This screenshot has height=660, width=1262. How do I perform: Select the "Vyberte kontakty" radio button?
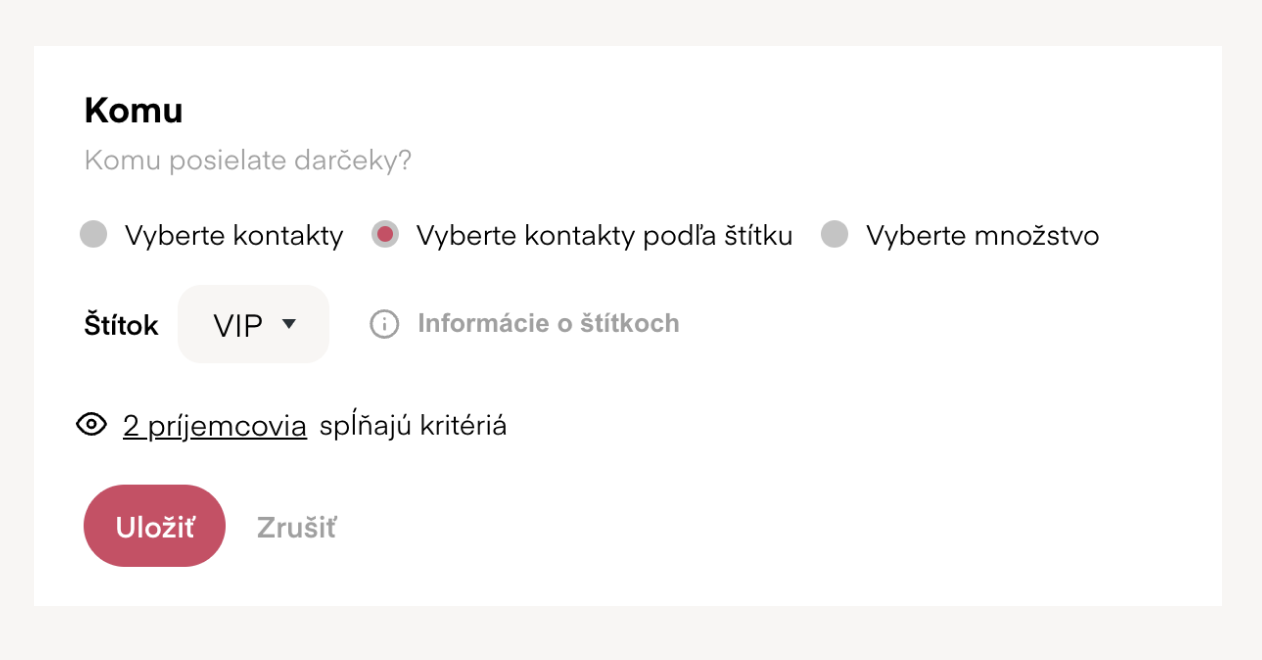tap(93, 235)
